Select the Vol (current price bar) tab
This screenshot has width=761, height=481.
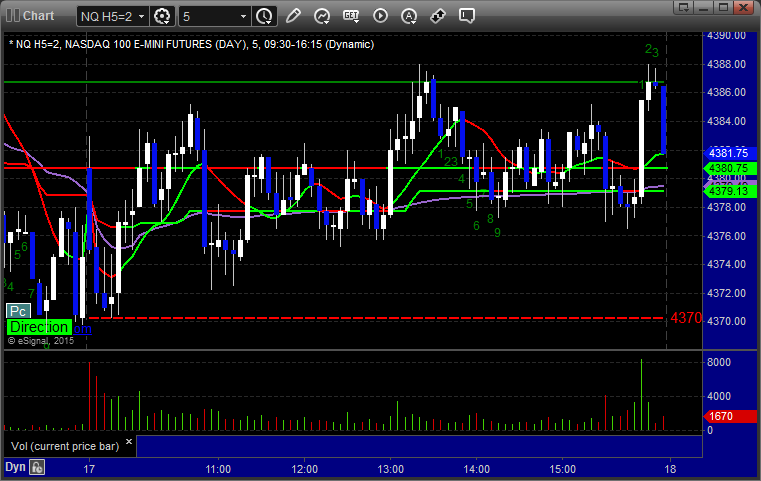[65, 446]
